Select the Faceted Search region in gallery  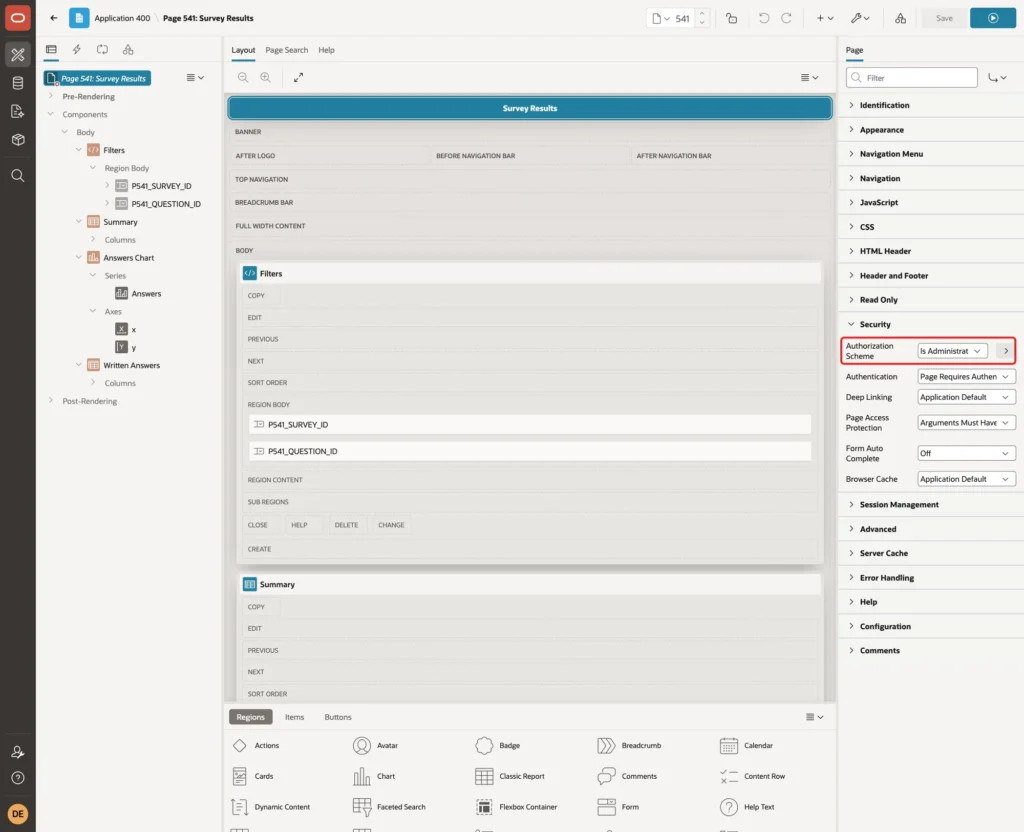pos(389,807)
